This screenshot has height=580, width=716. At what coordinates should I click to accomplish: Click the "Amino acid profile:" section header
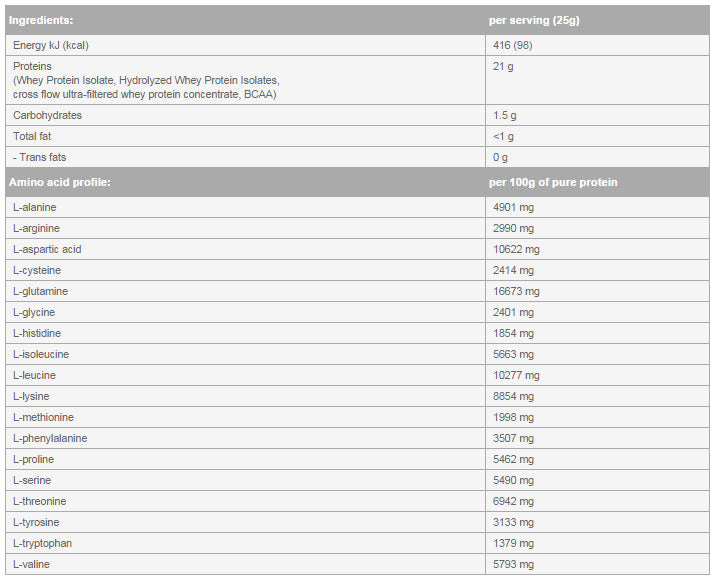[x=59, y=182]
